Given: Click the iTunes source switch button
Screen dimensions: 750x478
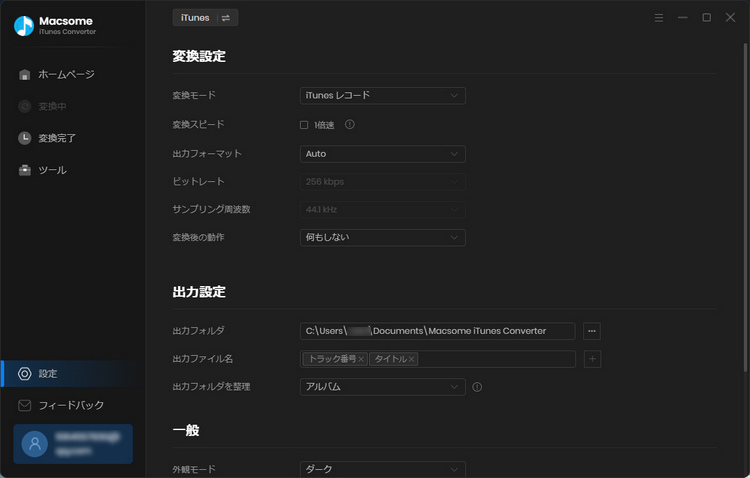Looking at the screenshot, I should tap(205, 18).
